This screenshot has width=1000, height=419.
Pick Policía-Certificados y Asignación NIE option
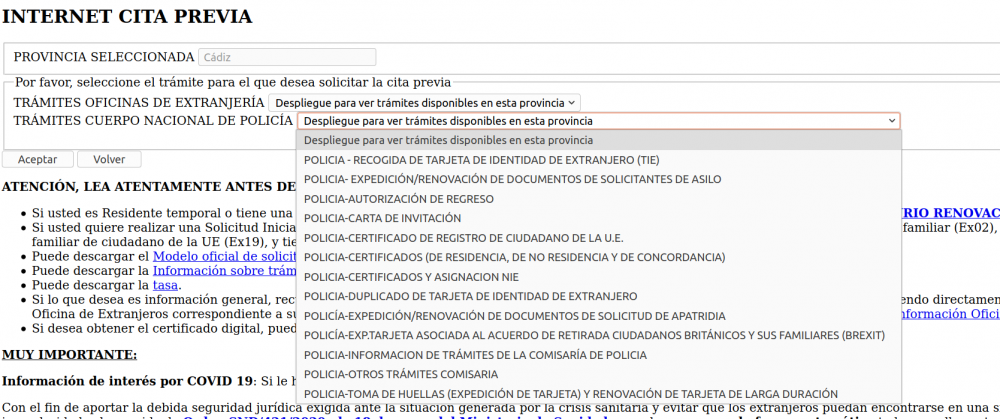click(x=412, y=277)
